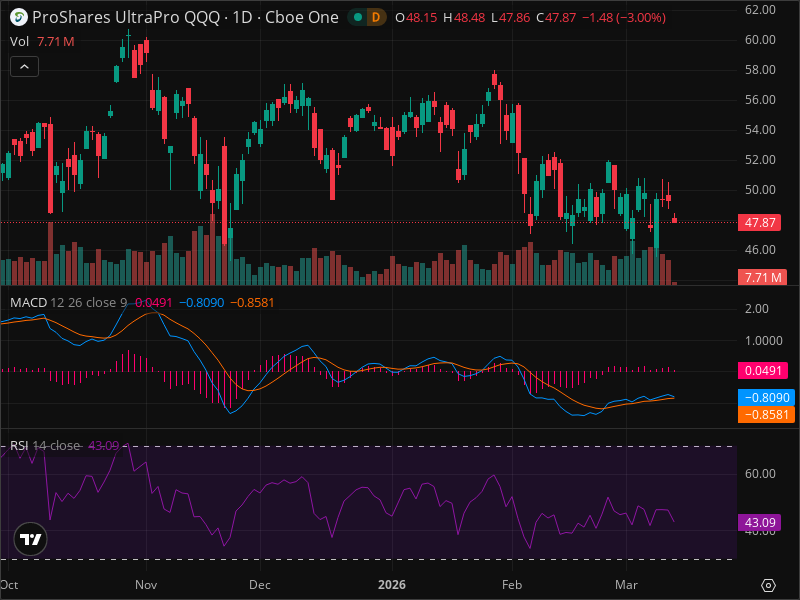Select the ProShares UltraPro QQQ title
800x600 pixels.
pyautogui.click(x=126, y=17)
